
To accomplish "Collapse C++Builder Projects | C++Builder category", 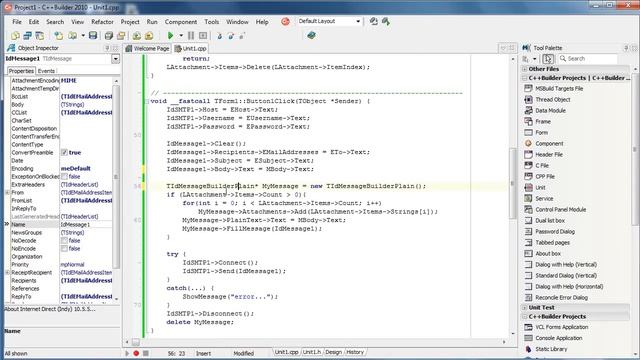I will (525, 78).
